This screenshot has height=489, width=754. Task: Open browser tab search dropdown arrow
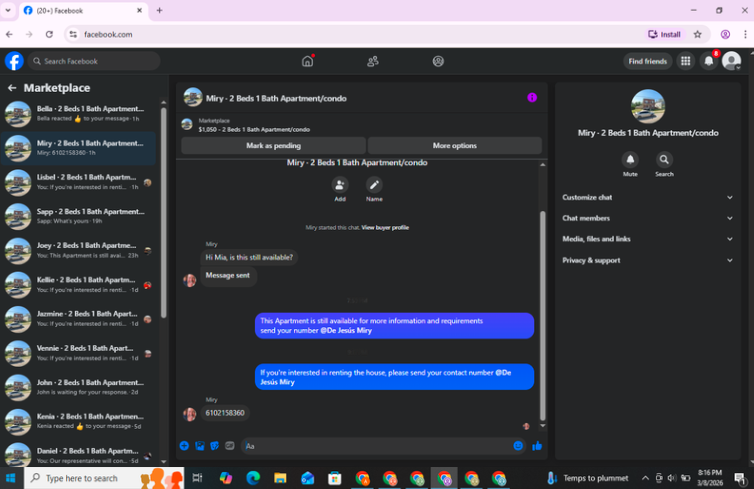[x=8, y=10]
